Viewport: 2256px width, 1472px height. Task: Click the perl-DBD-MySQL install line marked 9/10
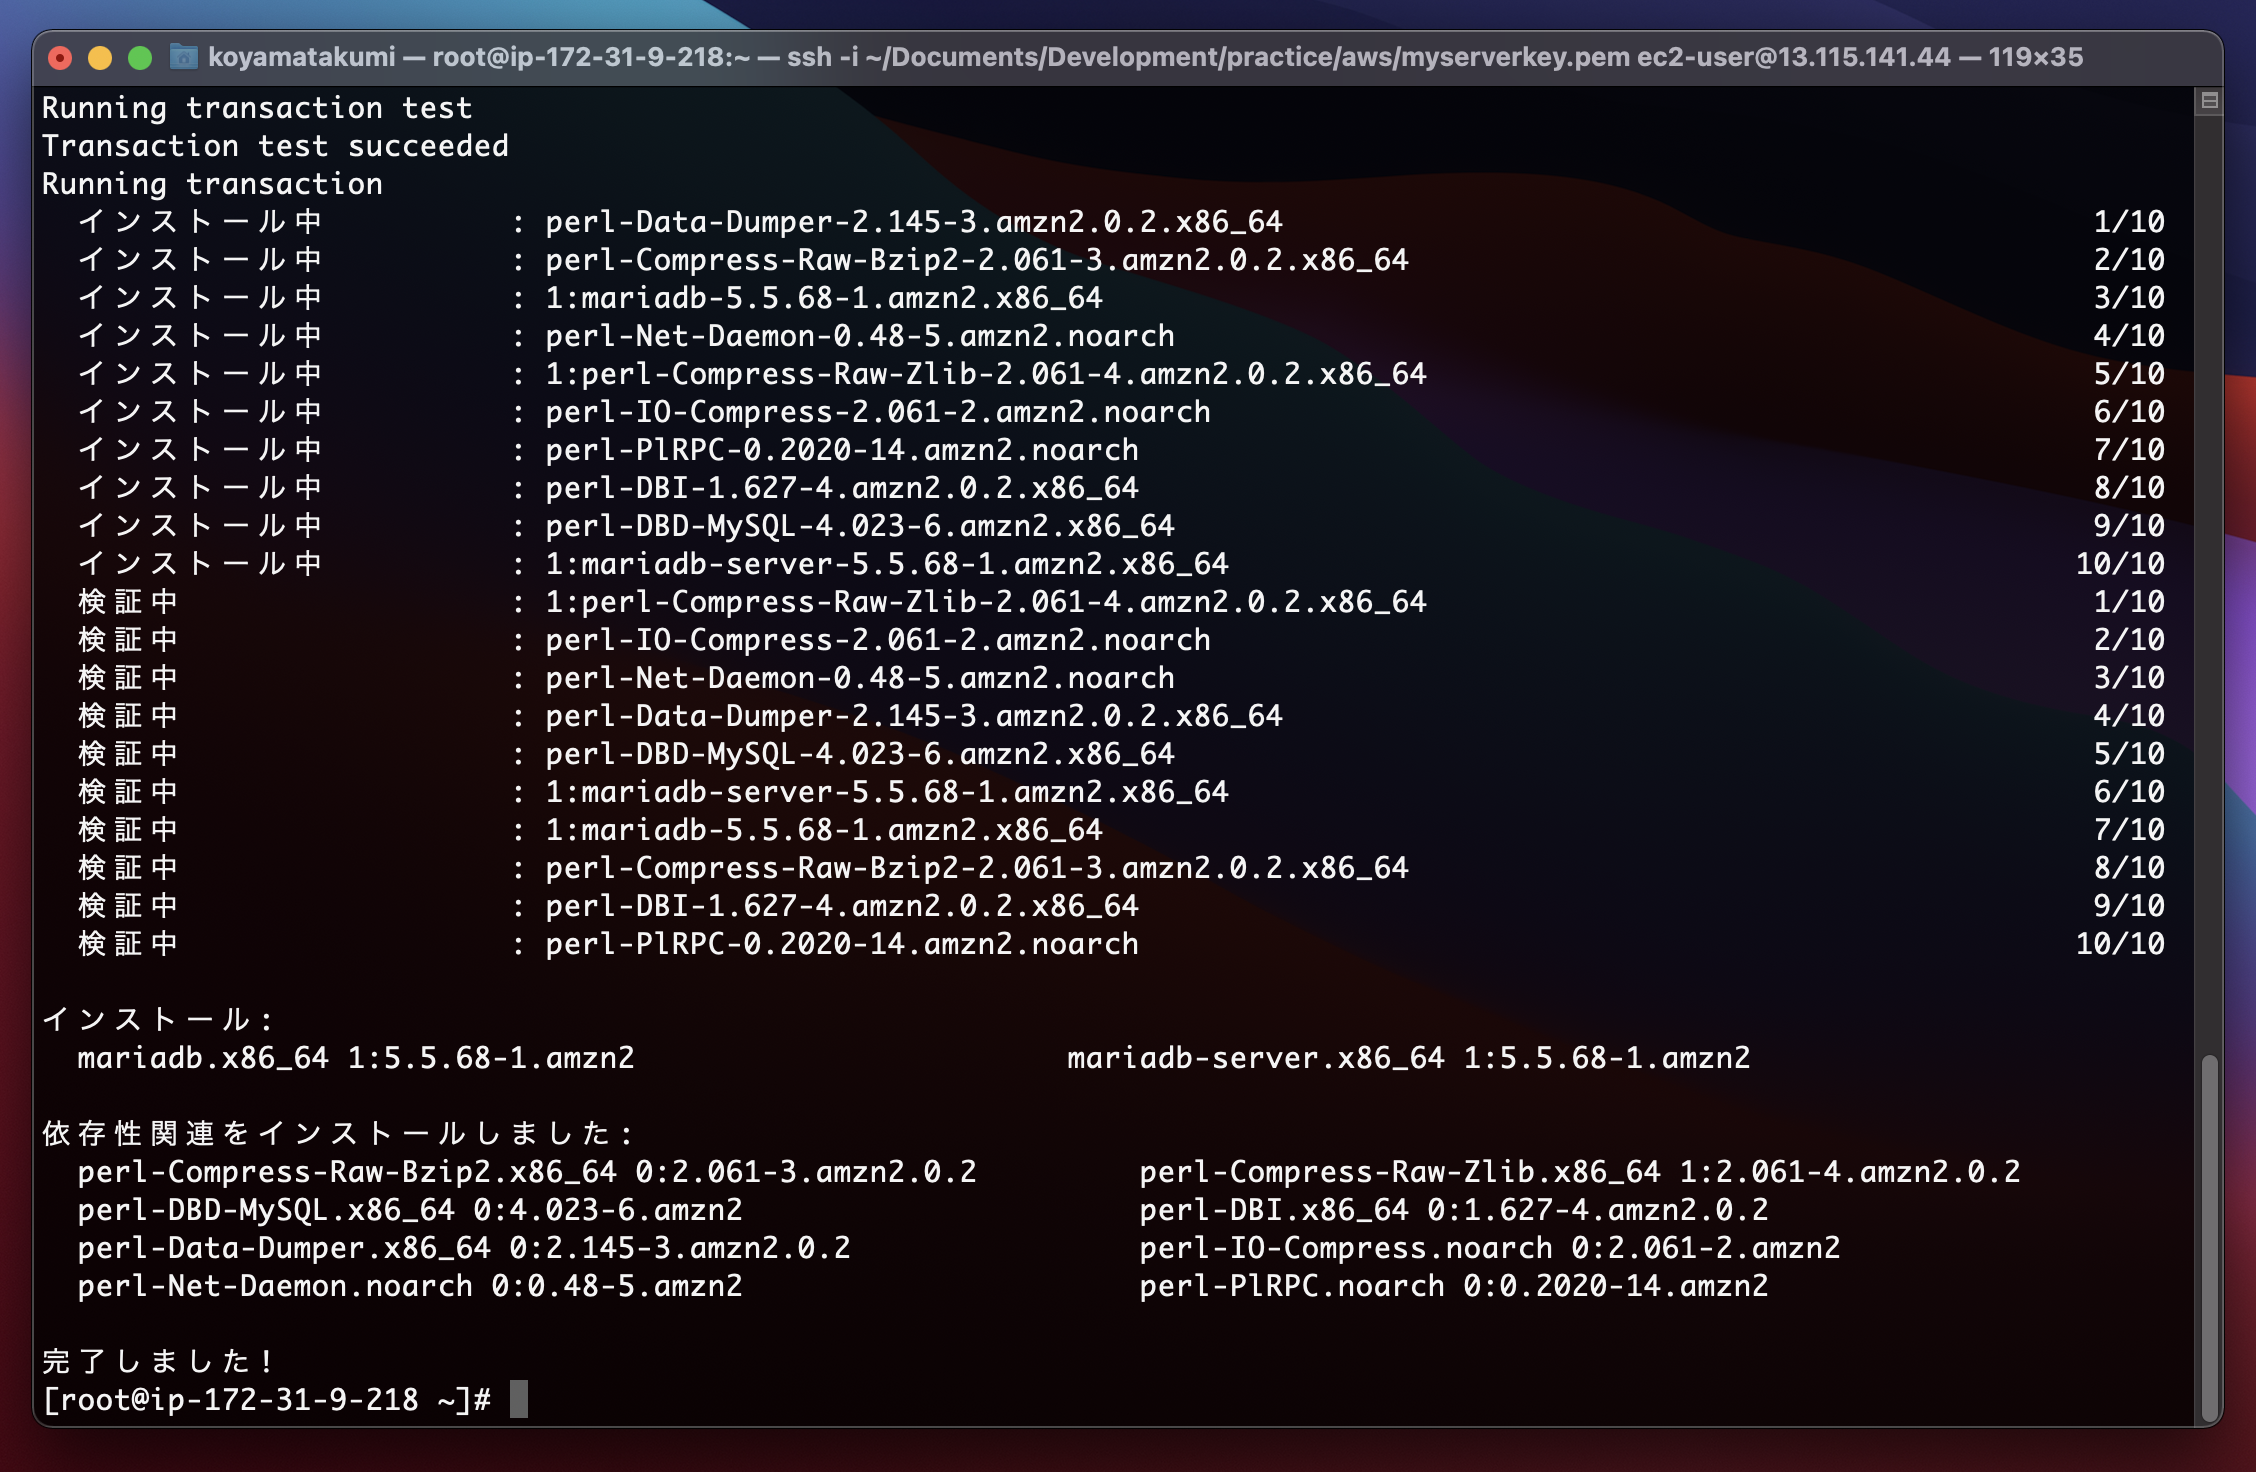tap(859, 526)
